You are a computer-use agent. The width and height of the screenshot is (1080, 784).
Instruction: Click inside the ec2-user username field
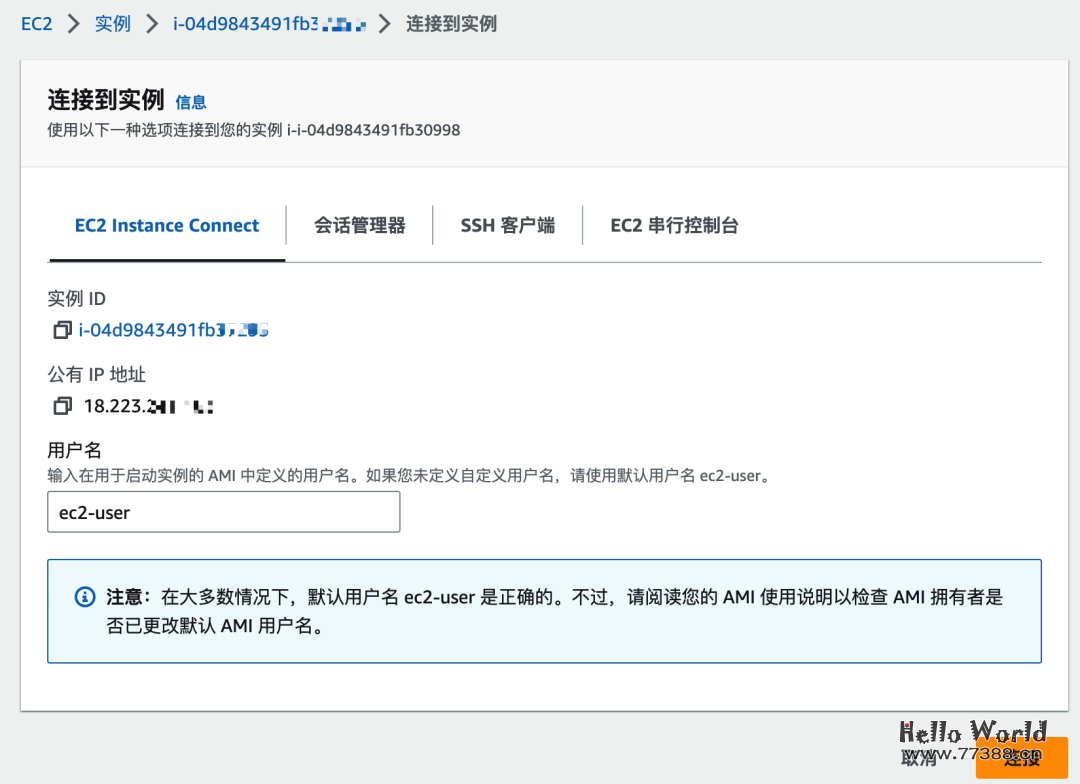pos(223,511)
